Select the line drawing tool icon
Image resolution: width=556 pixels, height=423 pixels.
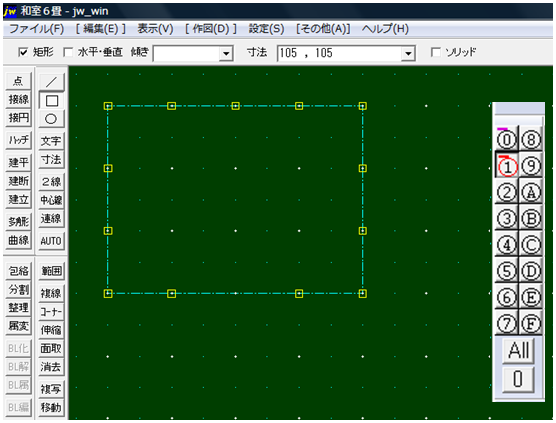pos(51,82)
